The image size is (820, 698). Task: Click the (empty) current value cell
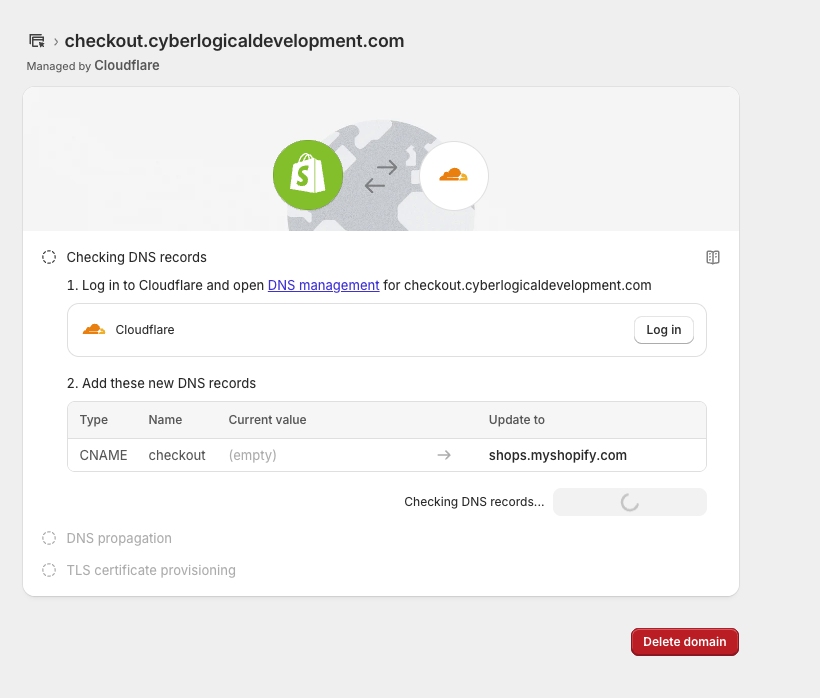point(253,455)
